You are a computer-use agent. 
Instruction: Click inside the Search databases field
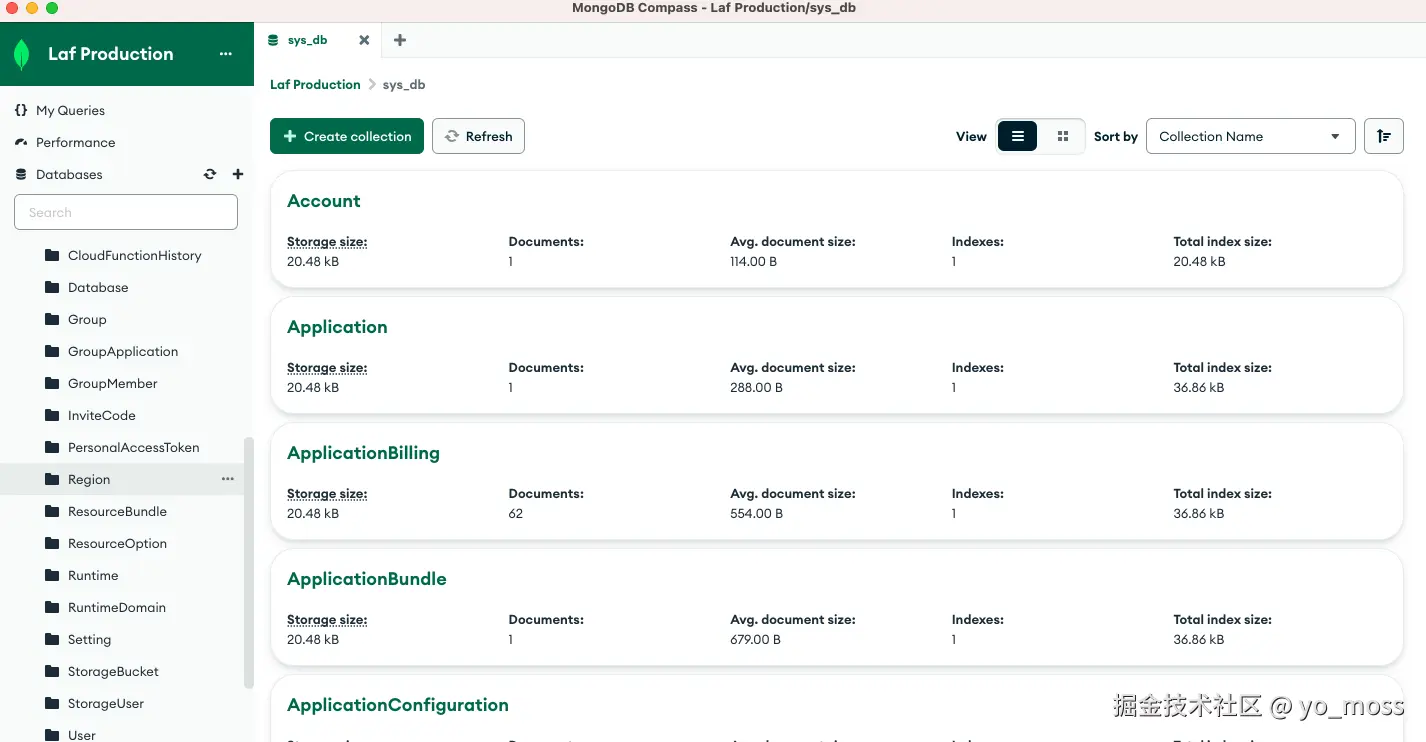125,212
